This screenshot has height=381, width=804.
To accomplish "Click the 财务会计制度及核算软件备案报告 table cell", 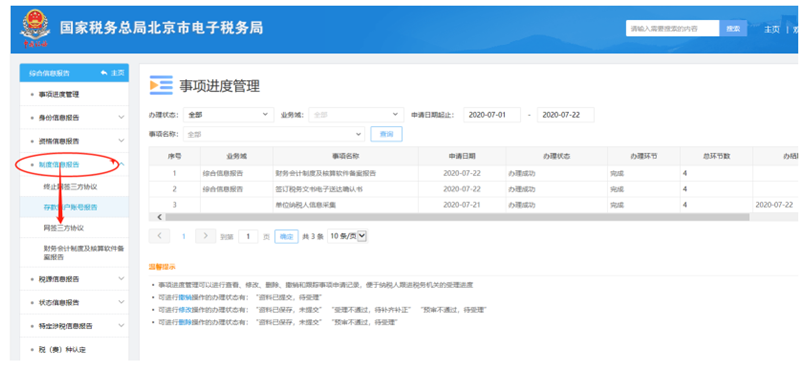I will tap(326, 173).
